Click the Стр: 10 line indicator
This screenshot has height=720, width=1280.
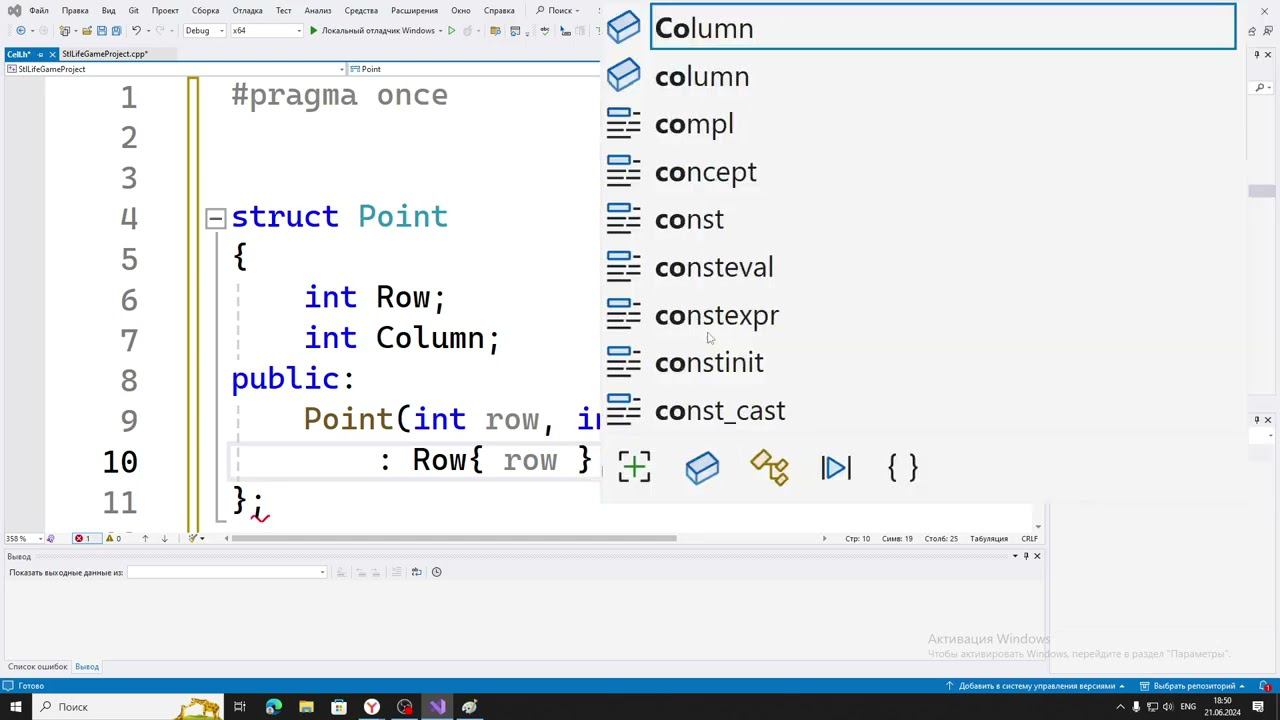coord(858,539)
